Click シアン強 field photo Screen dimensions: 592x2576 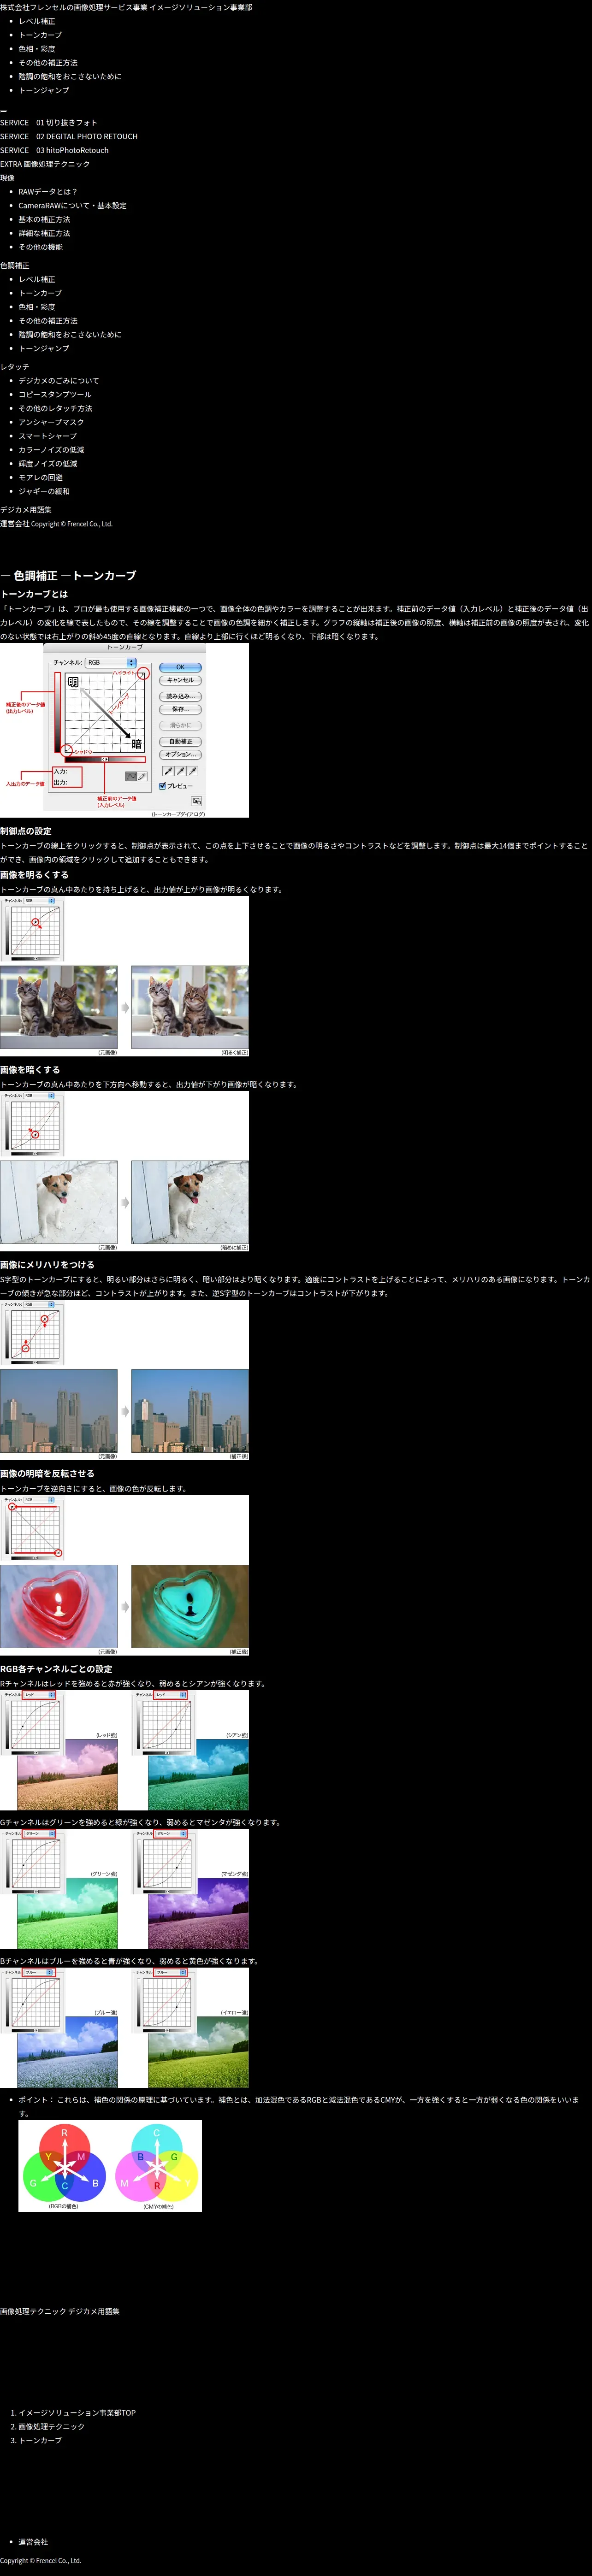tap(198, 1775)
